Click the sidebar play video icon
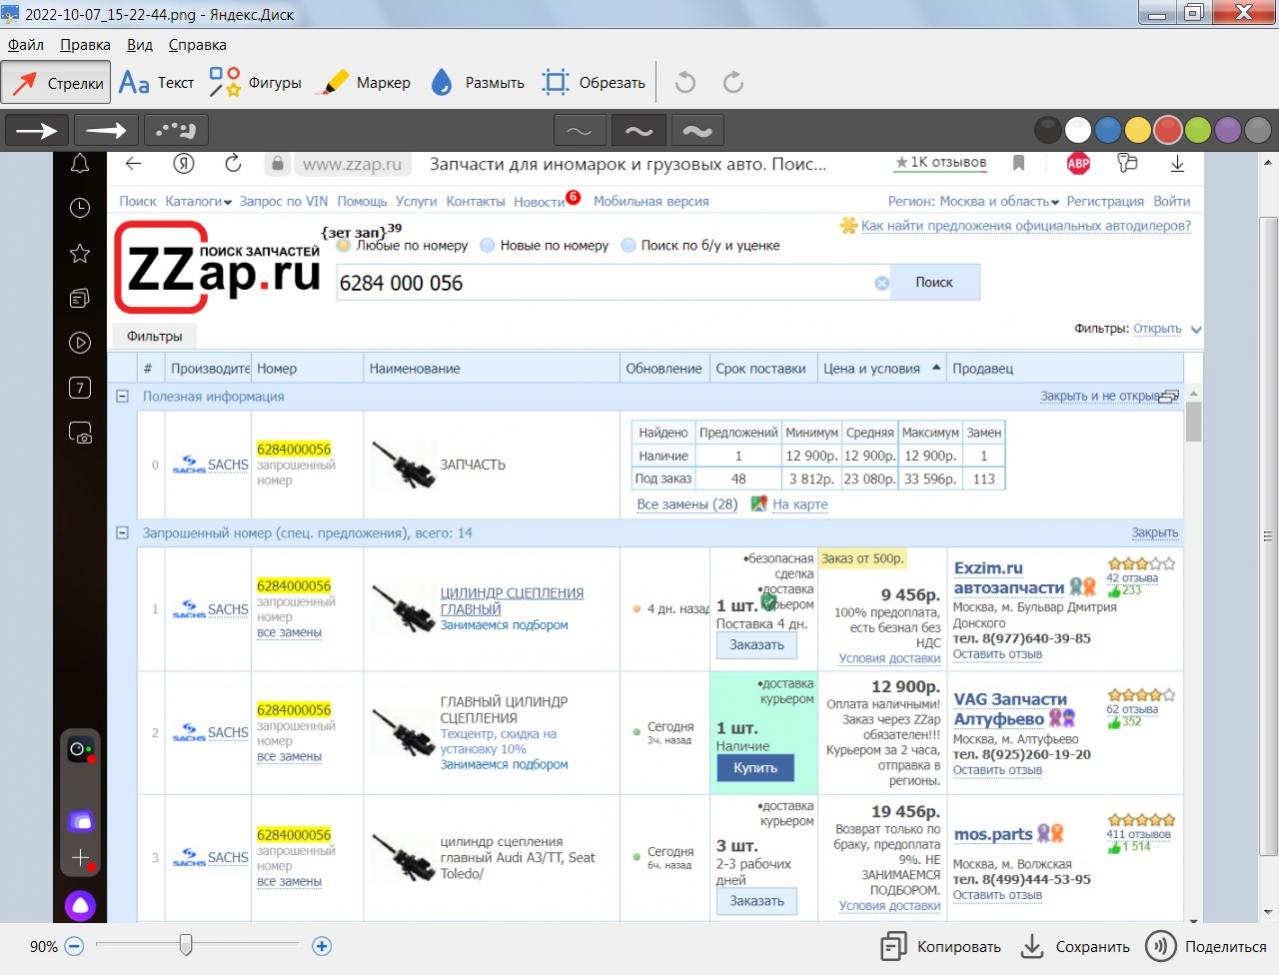 tap(80, 343)
